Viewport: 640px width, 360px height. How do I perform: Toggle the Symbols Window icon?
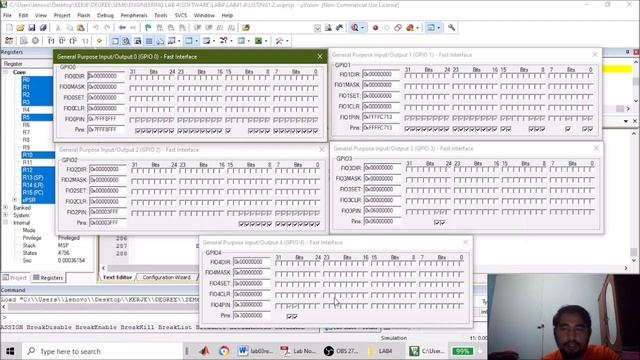(x=138, y=41)
